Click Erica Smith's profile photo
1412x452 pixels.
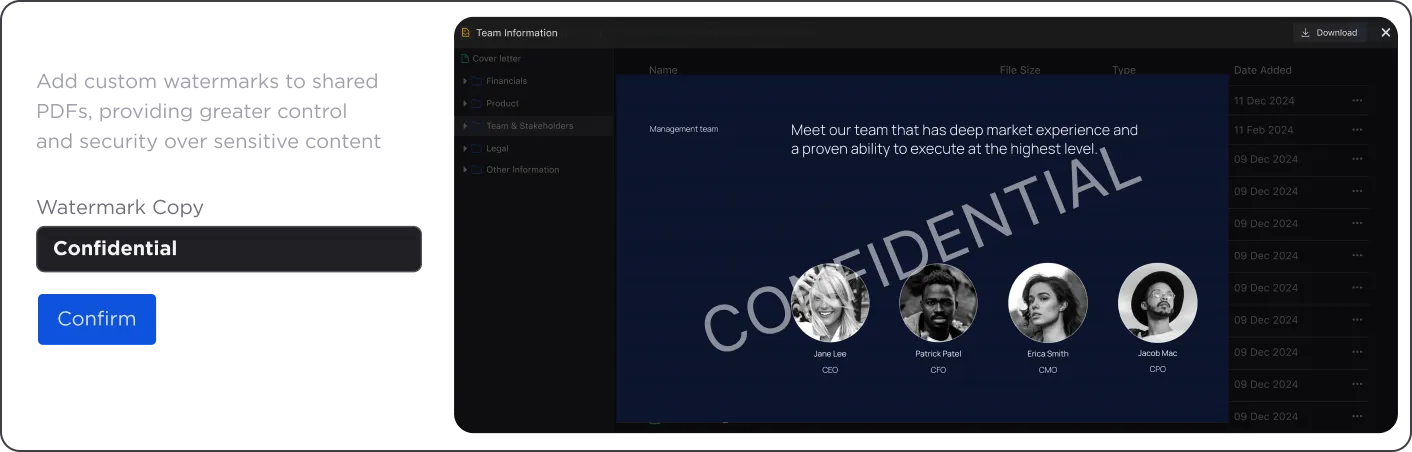point(1048,303)
